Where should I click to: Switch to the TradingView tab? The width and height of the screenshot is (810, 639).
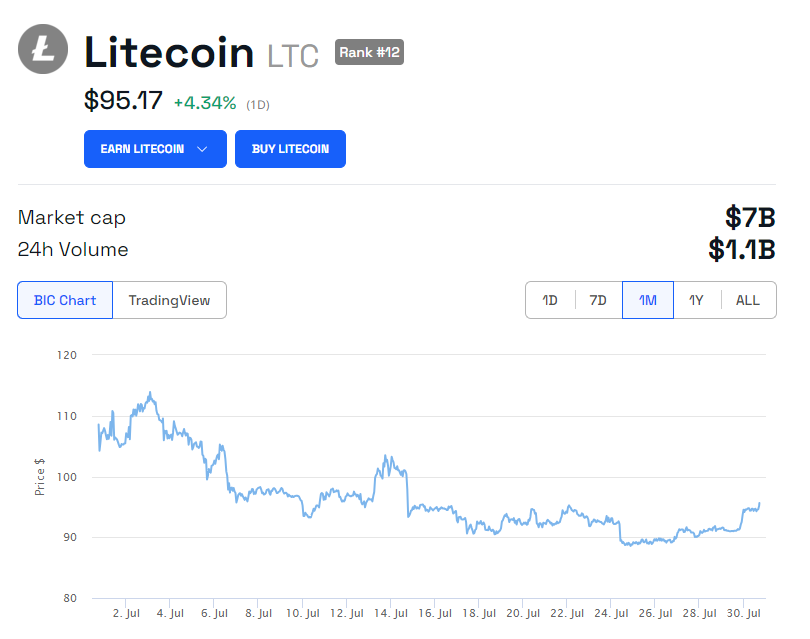[x=169, y=300]
